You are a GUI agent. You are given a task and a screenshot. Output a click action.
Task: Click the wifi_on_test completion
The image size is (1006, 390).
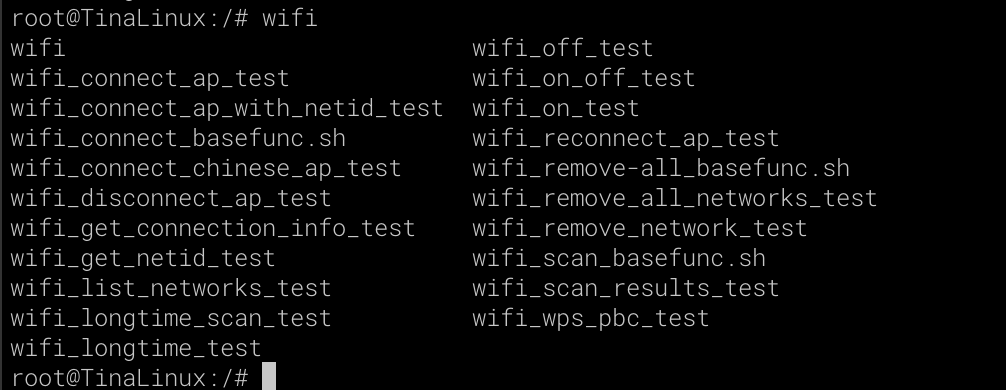point(556,108)
